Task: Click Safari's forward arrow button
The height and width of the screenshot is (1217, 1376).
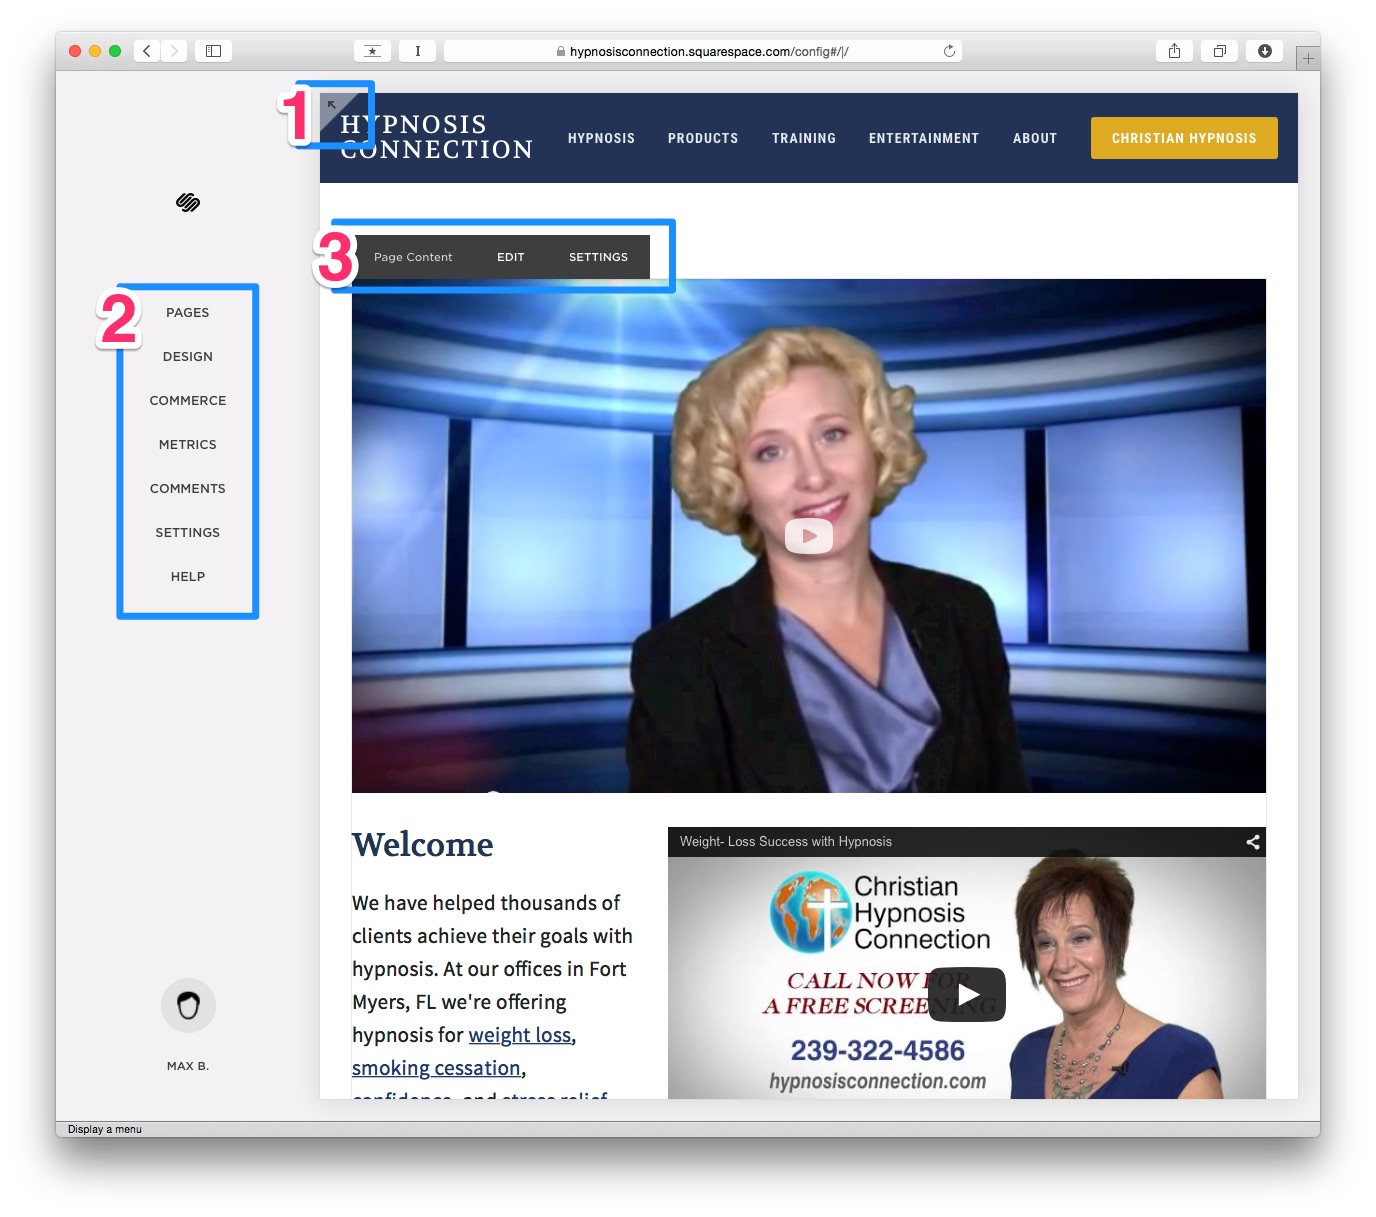Action: pos(174,51)
